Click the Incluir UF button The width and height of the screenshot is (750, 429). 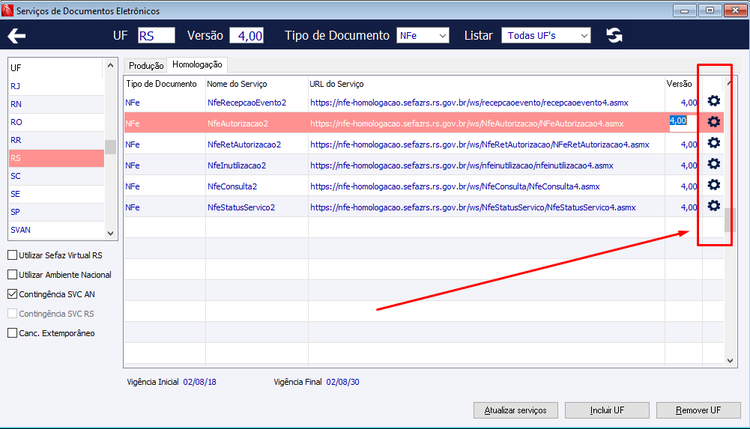[x=607, y=410]
